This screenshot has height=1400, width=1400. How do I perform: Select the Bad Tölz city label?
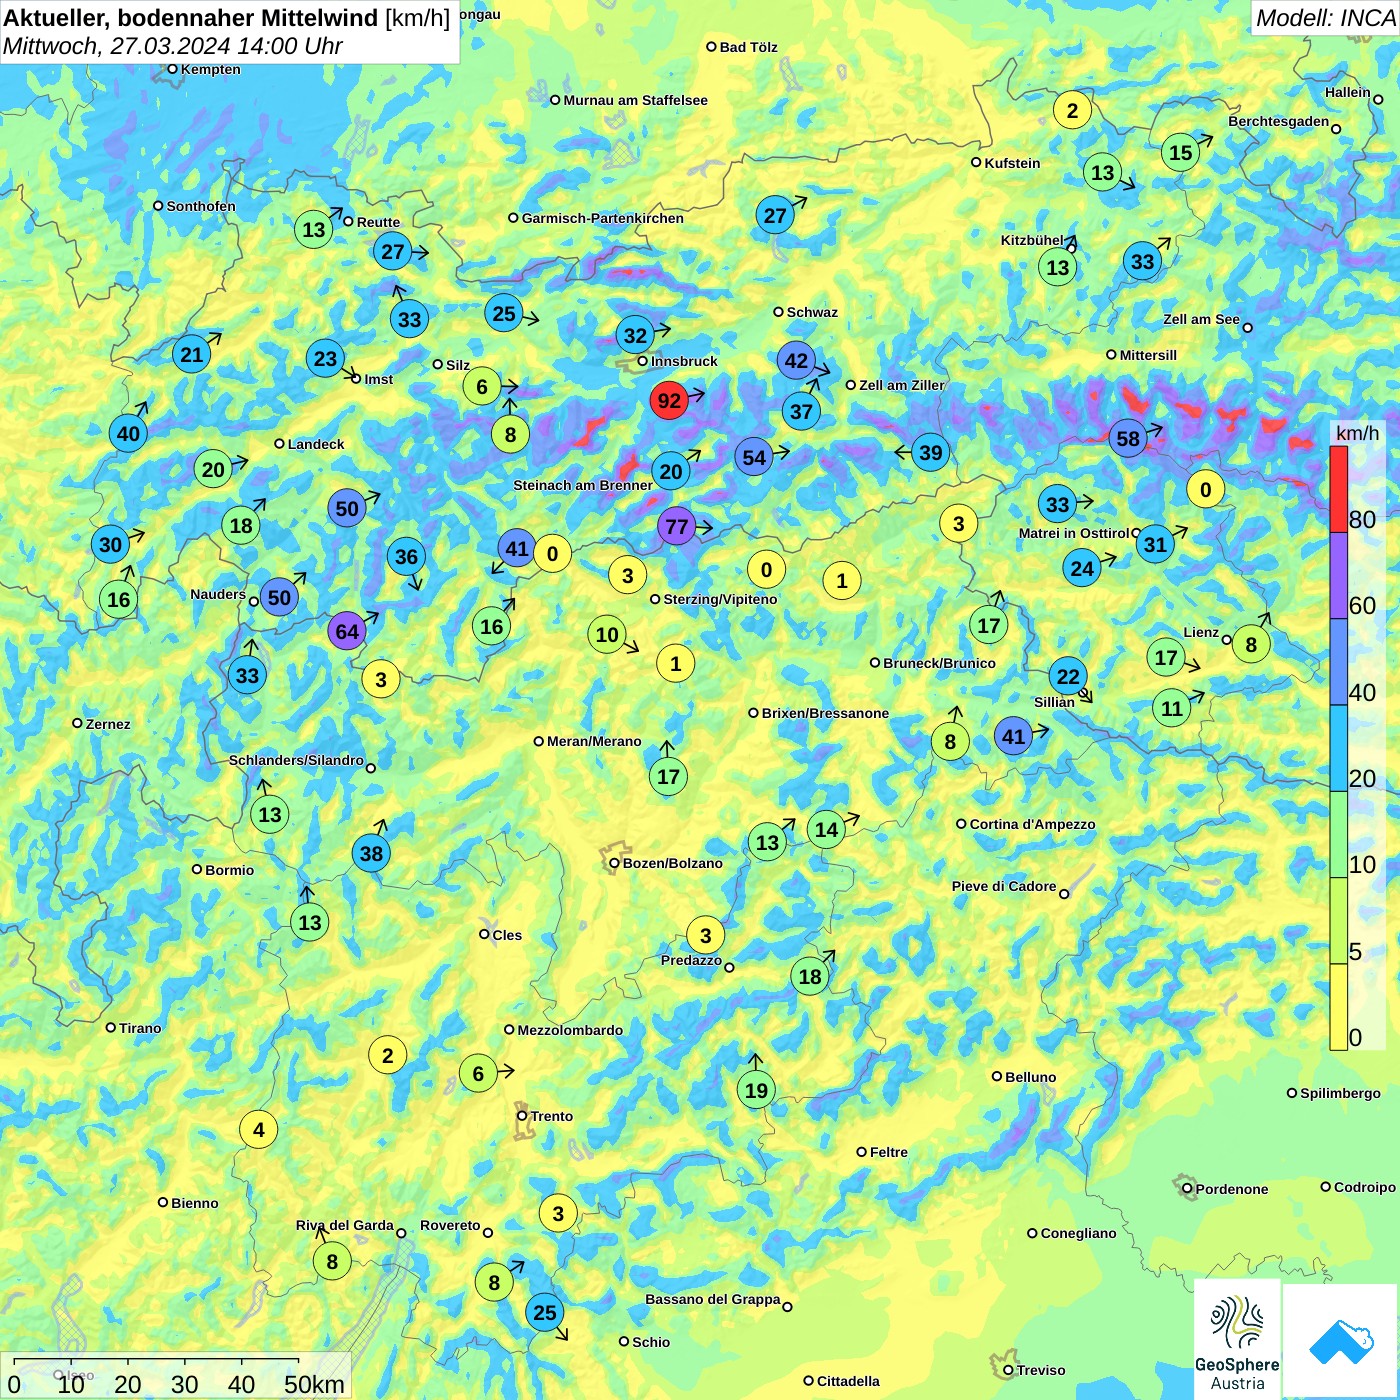click(x=748, y=47)
